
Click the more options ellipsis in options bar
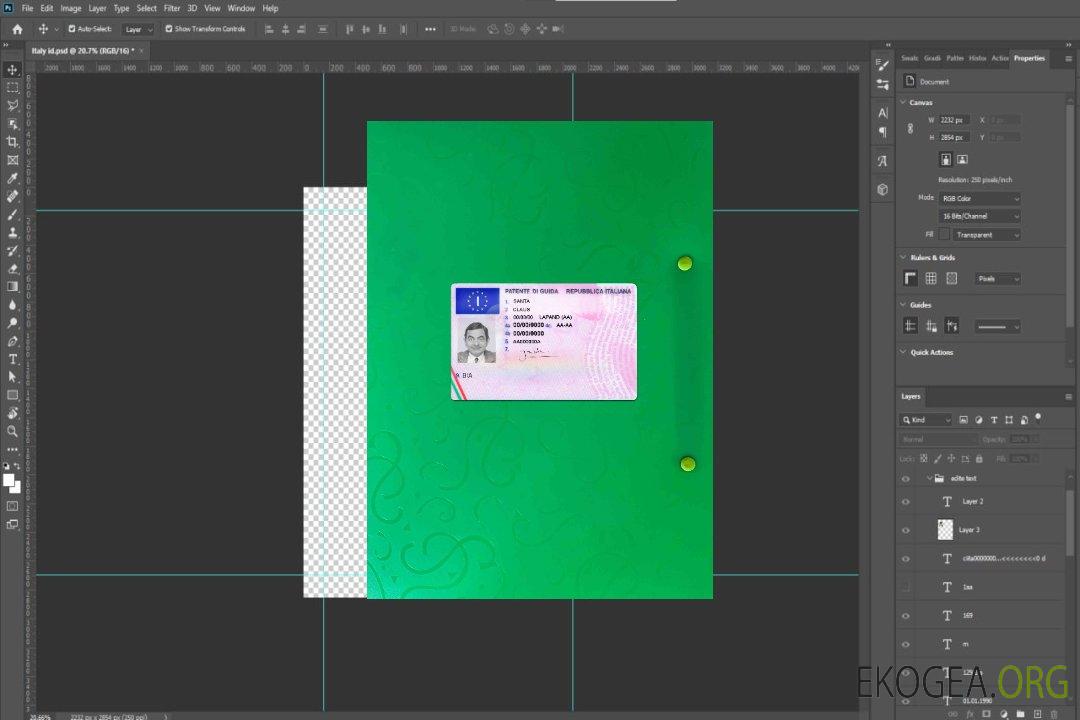coord(430,29)
